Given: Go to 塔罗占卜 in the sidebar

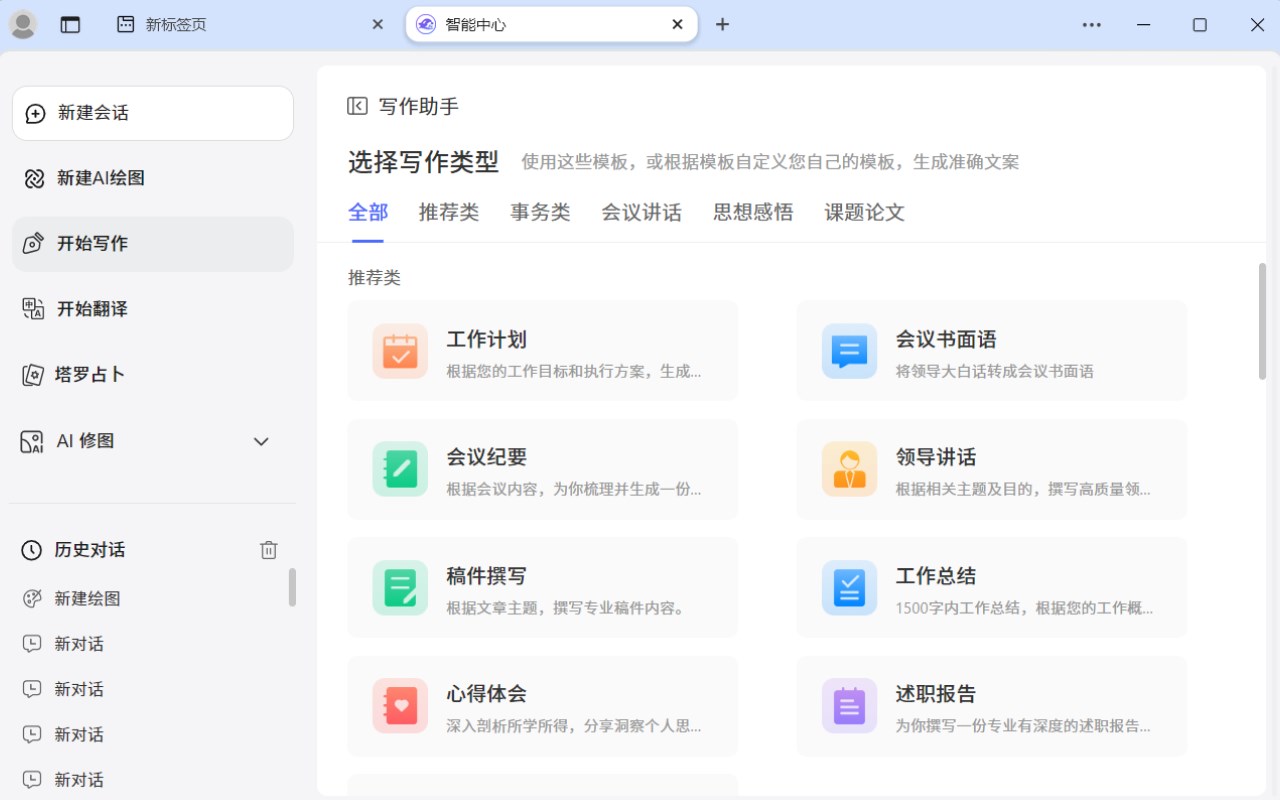Looking at the screenshot, I should pos(153,375).
